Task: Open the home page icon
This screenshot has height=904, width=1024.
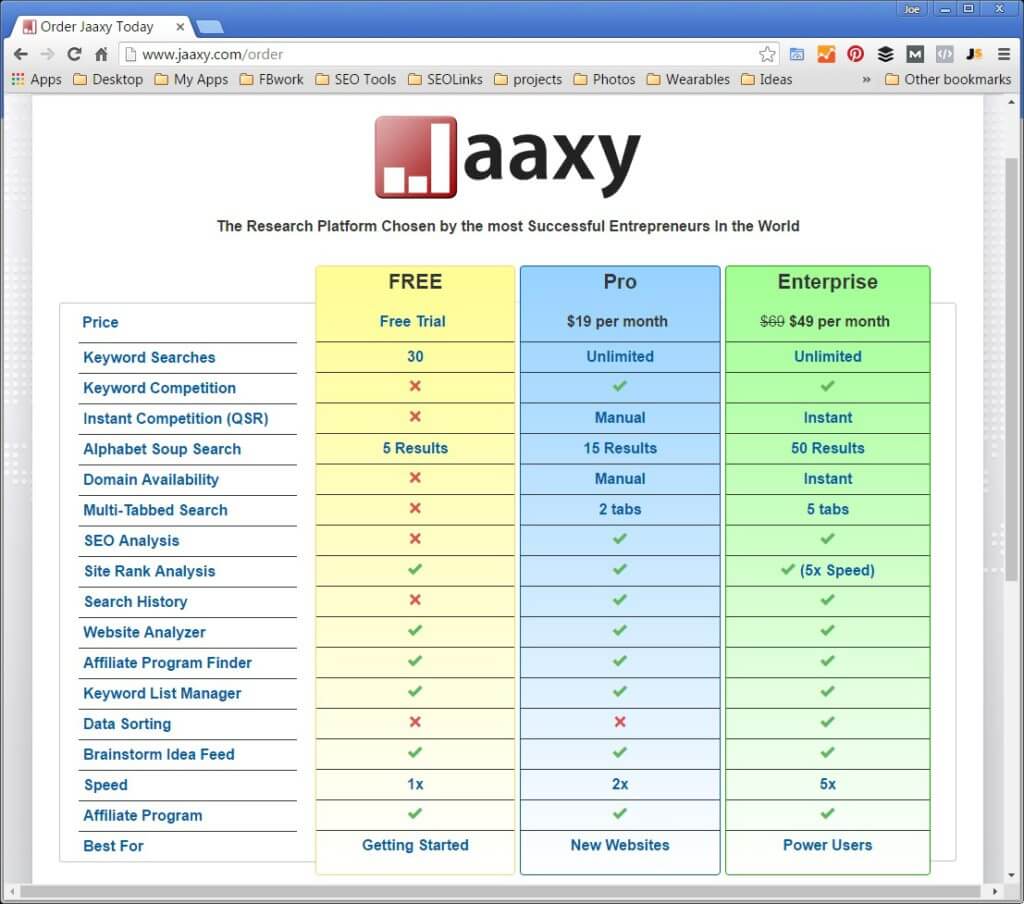Action: [101, 54]
